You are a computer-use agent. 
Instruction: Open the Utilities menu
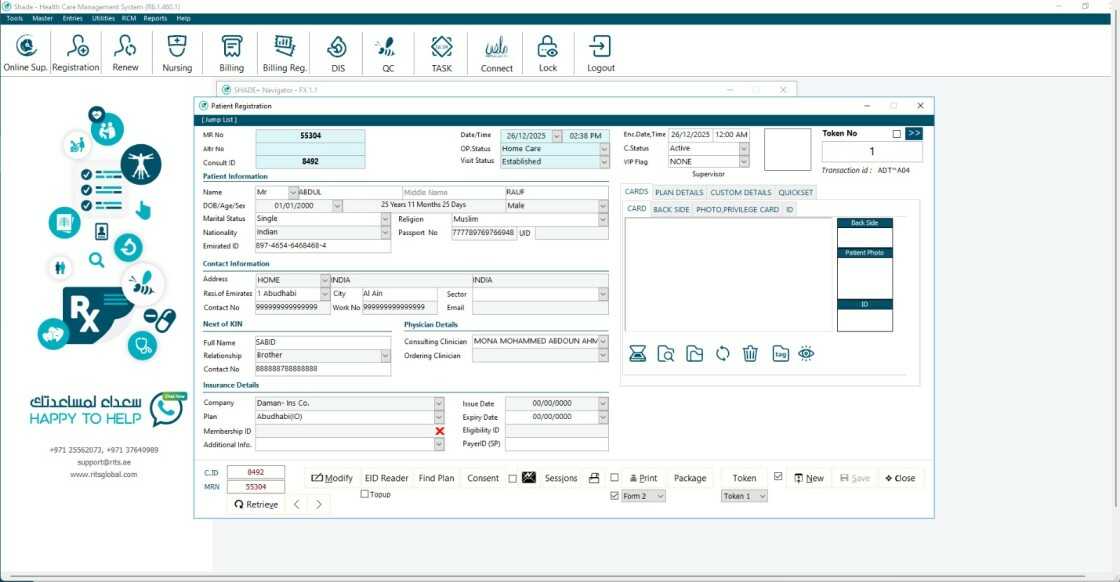click(103, 19)
